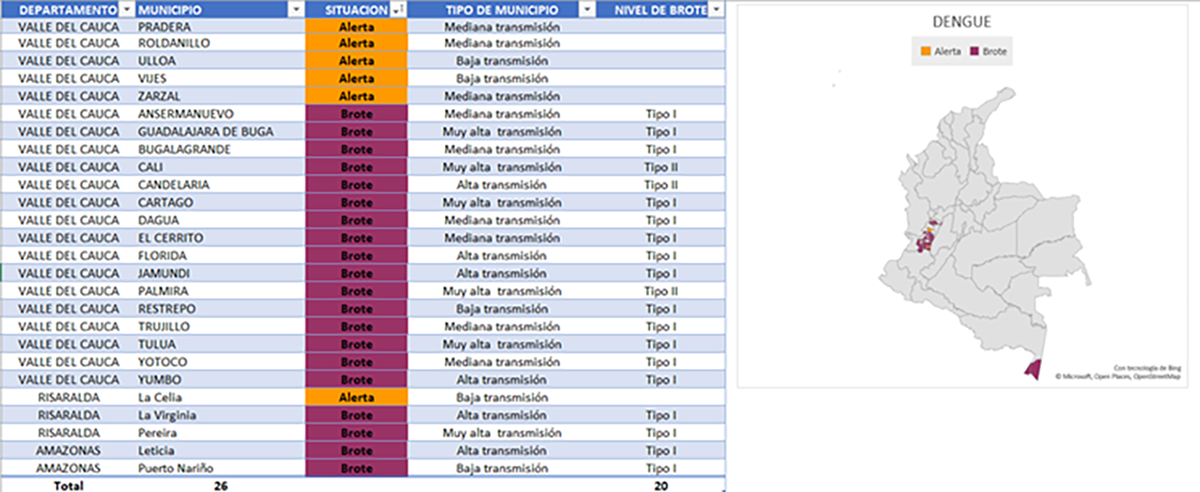Select the AMAZONAS cell for Puerto Nariño

point(67,469)
